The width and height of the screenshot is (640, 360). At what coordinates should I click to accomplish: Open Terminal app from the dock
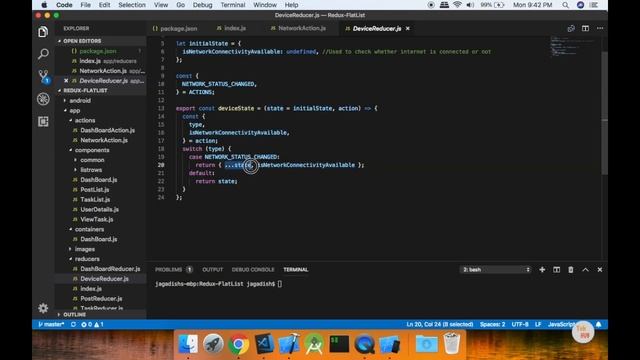(339, 344)
